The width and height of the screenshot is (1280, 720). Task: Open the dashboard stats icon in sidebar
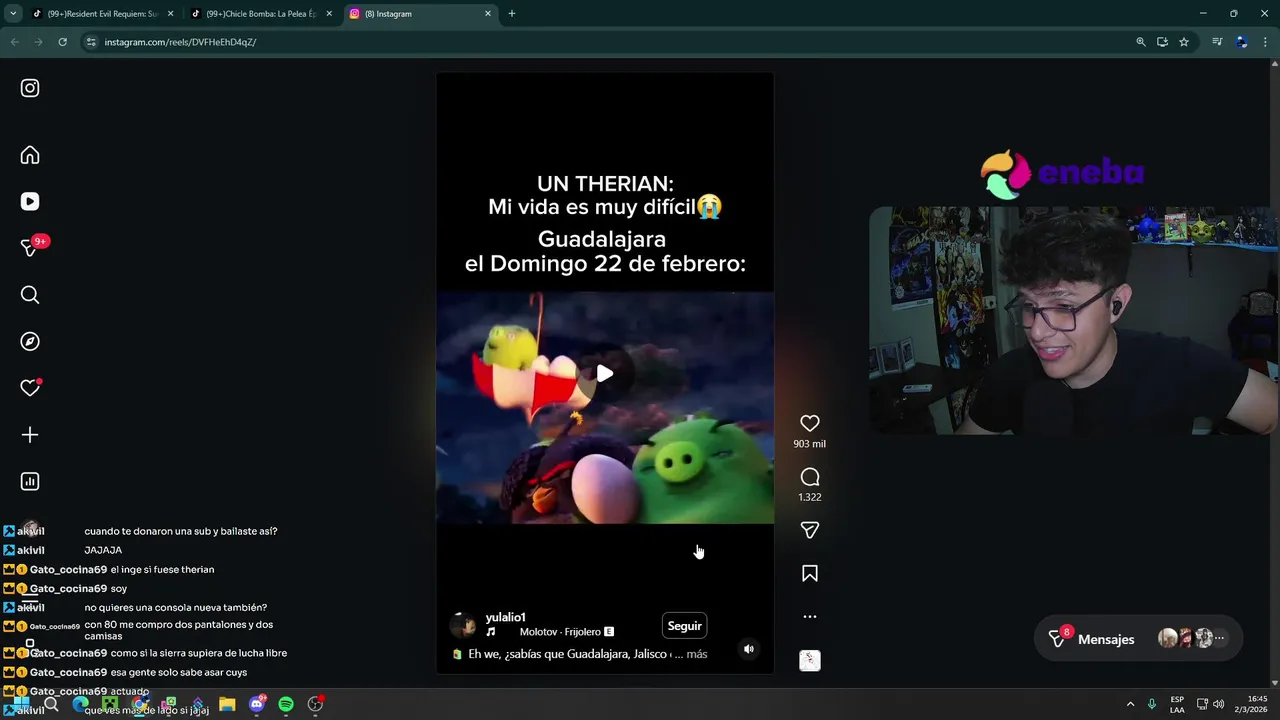(x=30, y=481)
